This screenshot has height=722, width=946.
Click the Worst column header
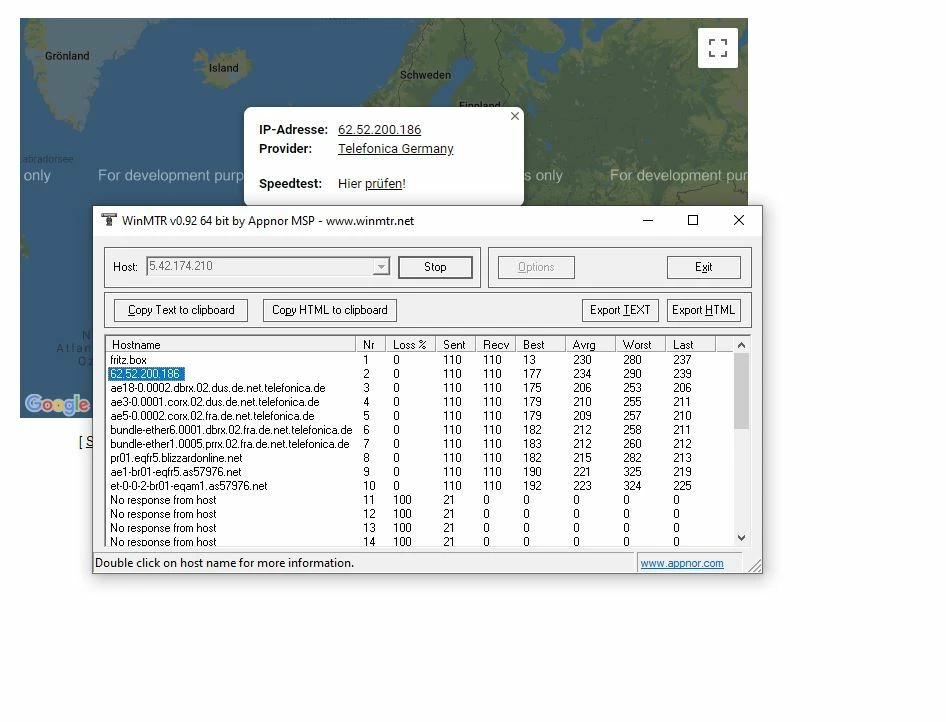click(640, 344)
